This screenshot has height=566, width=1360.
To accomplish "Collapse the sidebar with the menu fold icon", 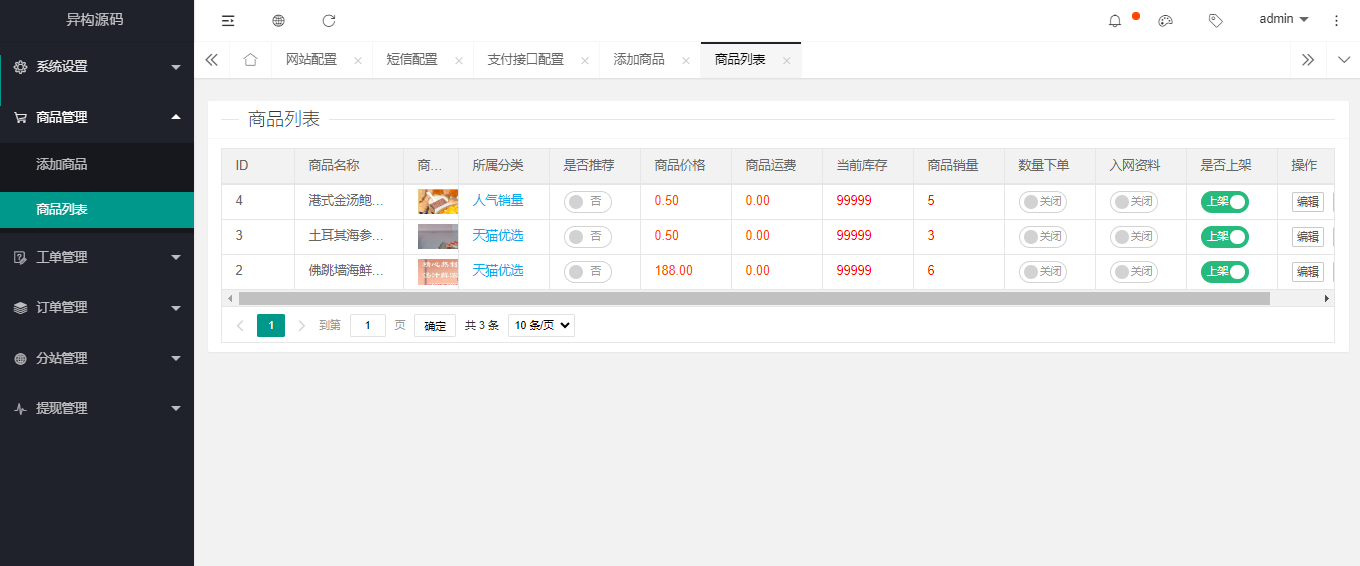I will (x=228, y=20).
